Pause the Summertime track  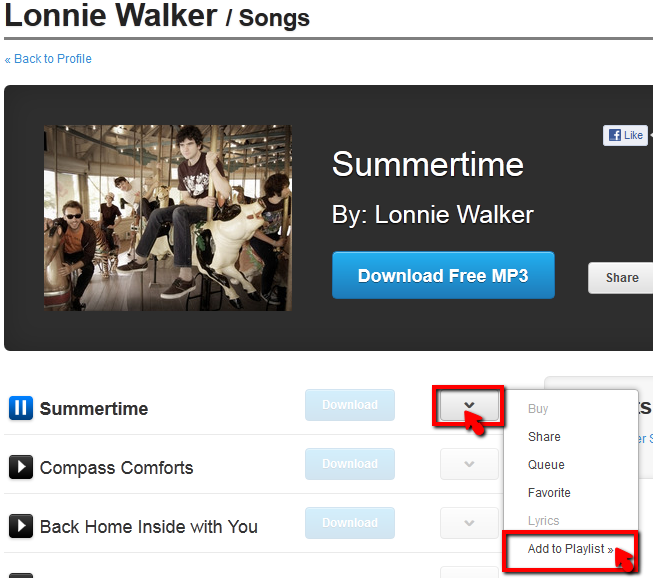20,408
